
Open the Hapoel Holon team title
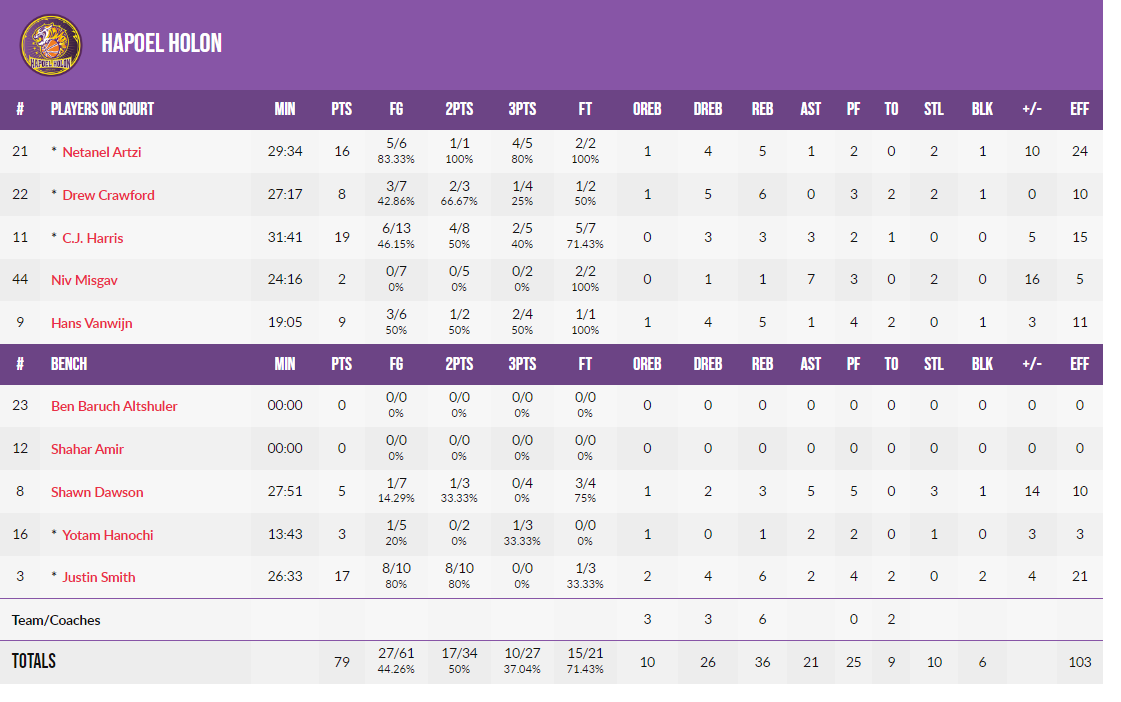[162, 44]
